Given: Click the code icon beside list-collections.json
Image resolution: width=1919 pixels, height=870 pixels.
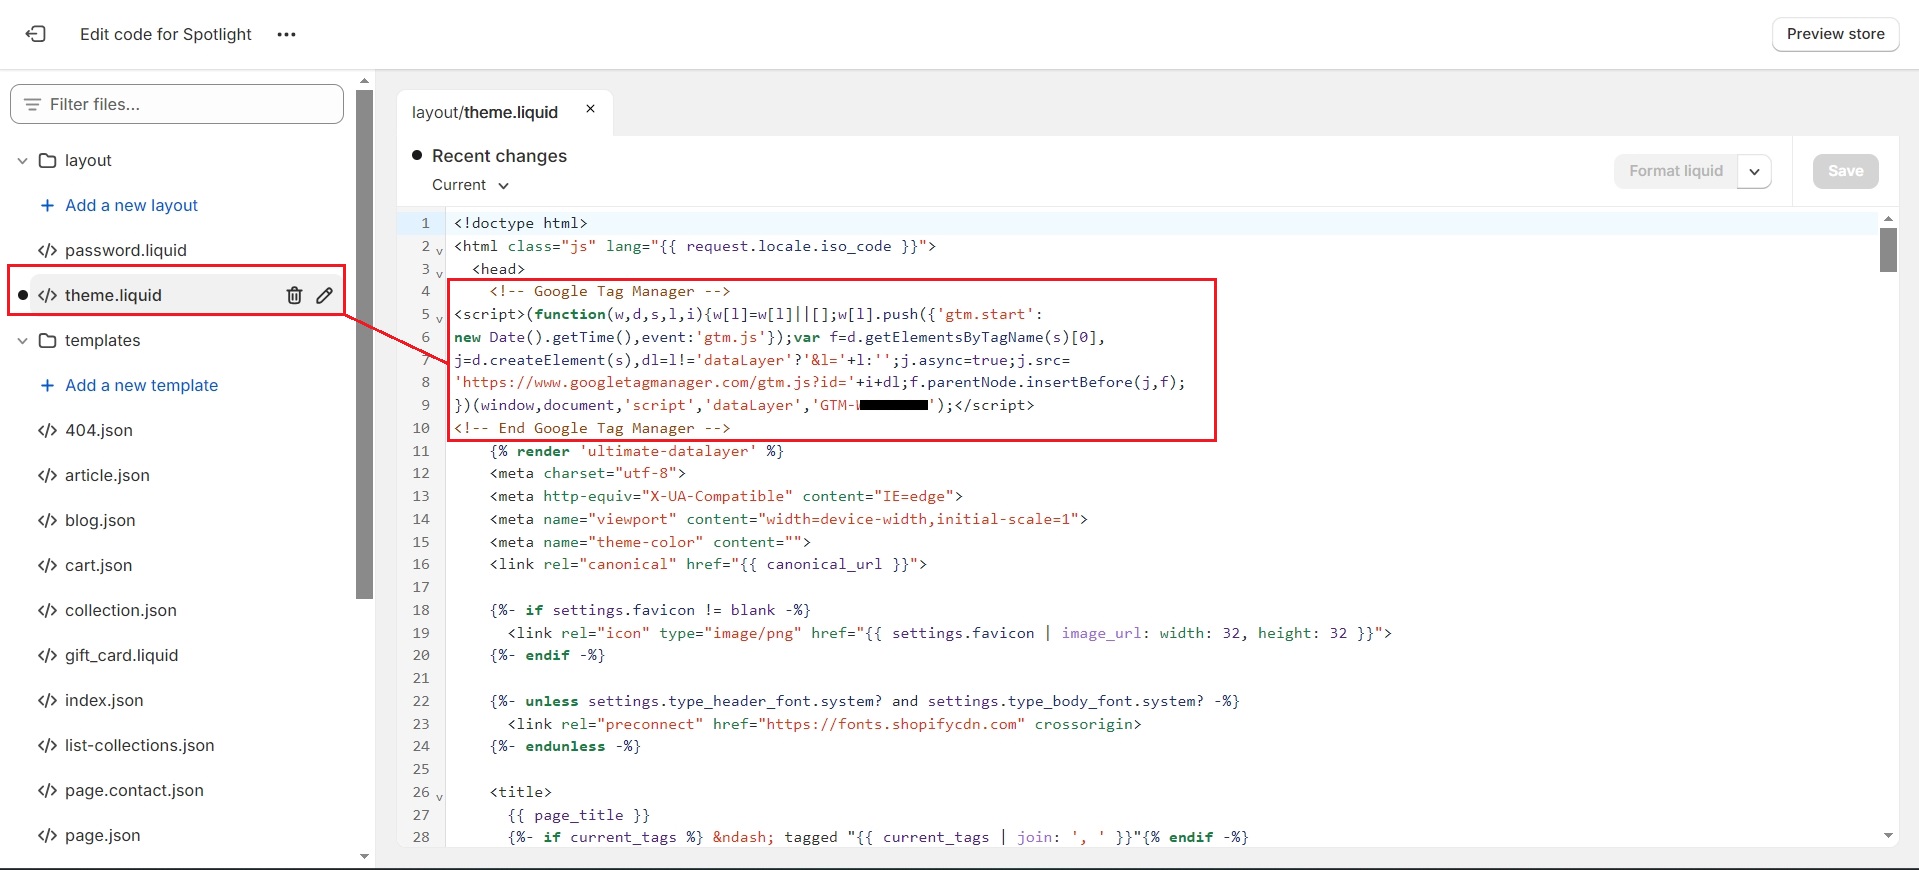Looking at the screenshot, I should coord(47,745).
